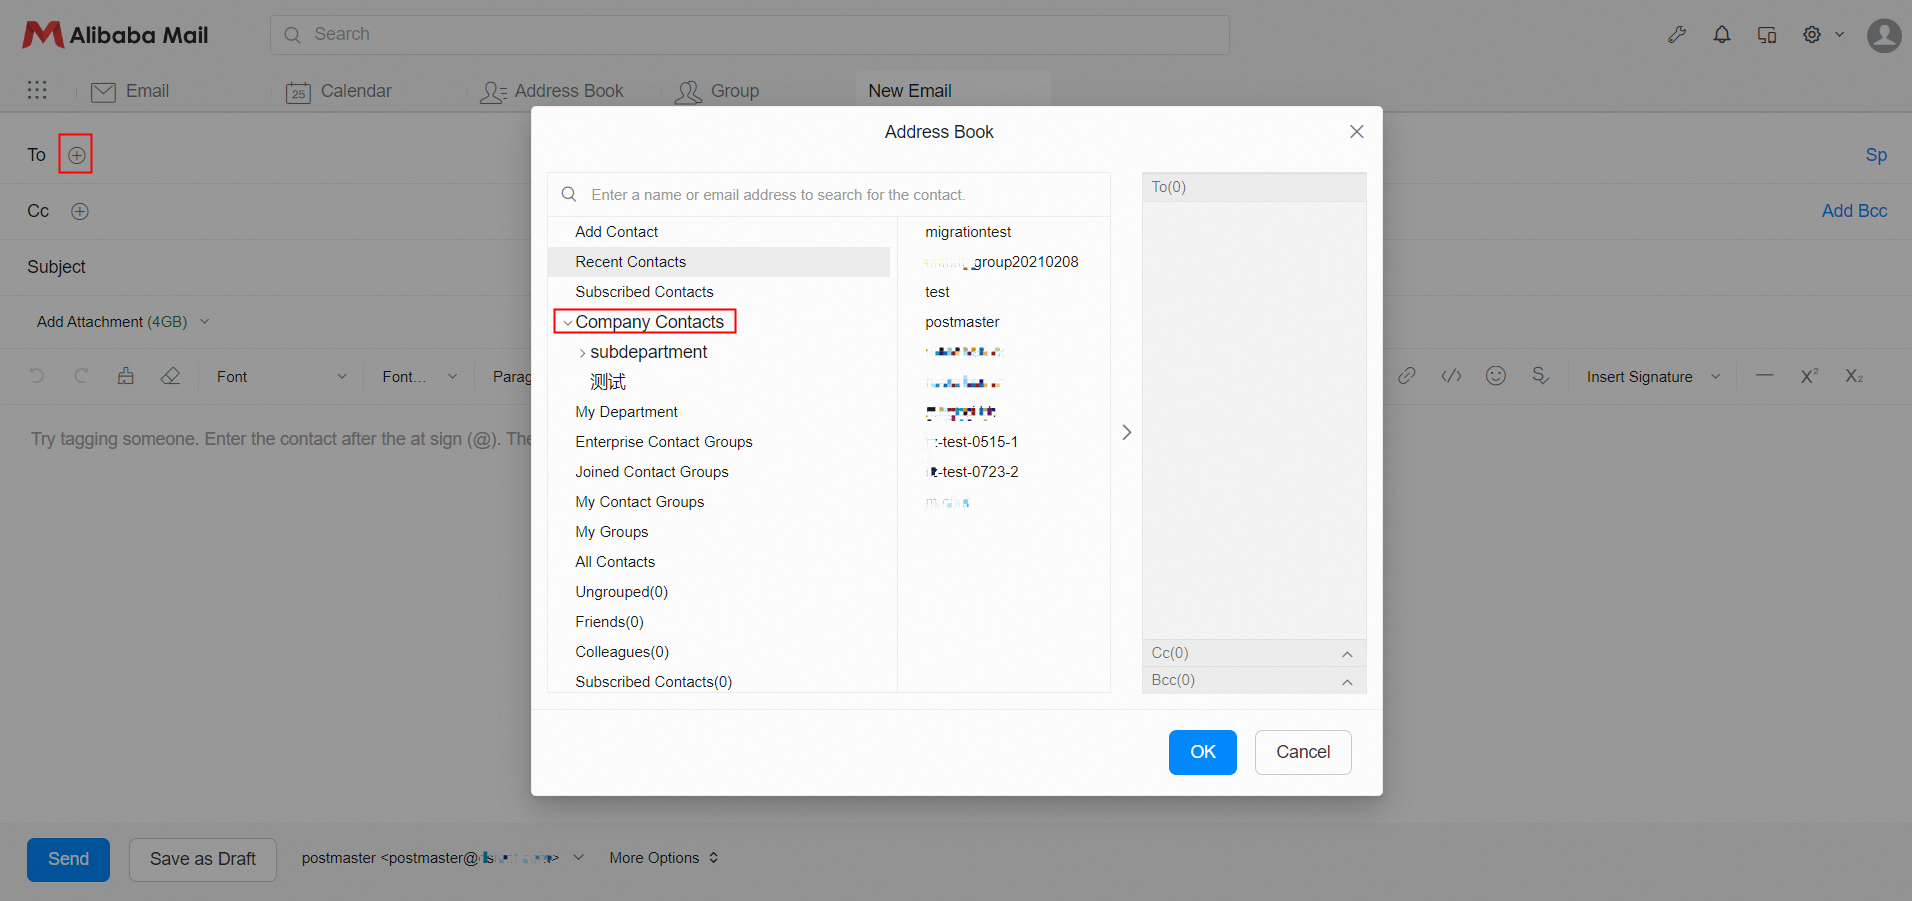Click the wrench tools icon
The image size is (1912, 901).
tap(1677, 35)
